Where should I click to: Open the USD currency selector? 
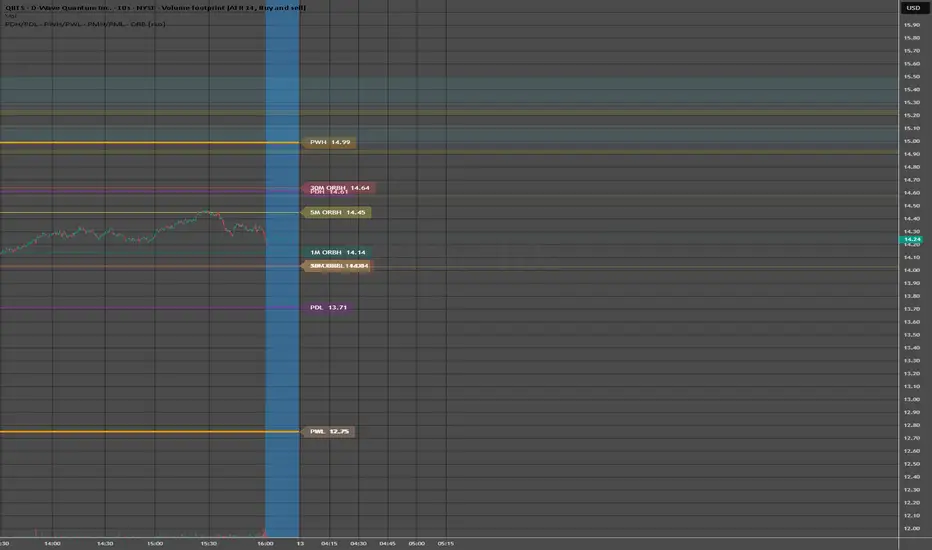point(913,8)
